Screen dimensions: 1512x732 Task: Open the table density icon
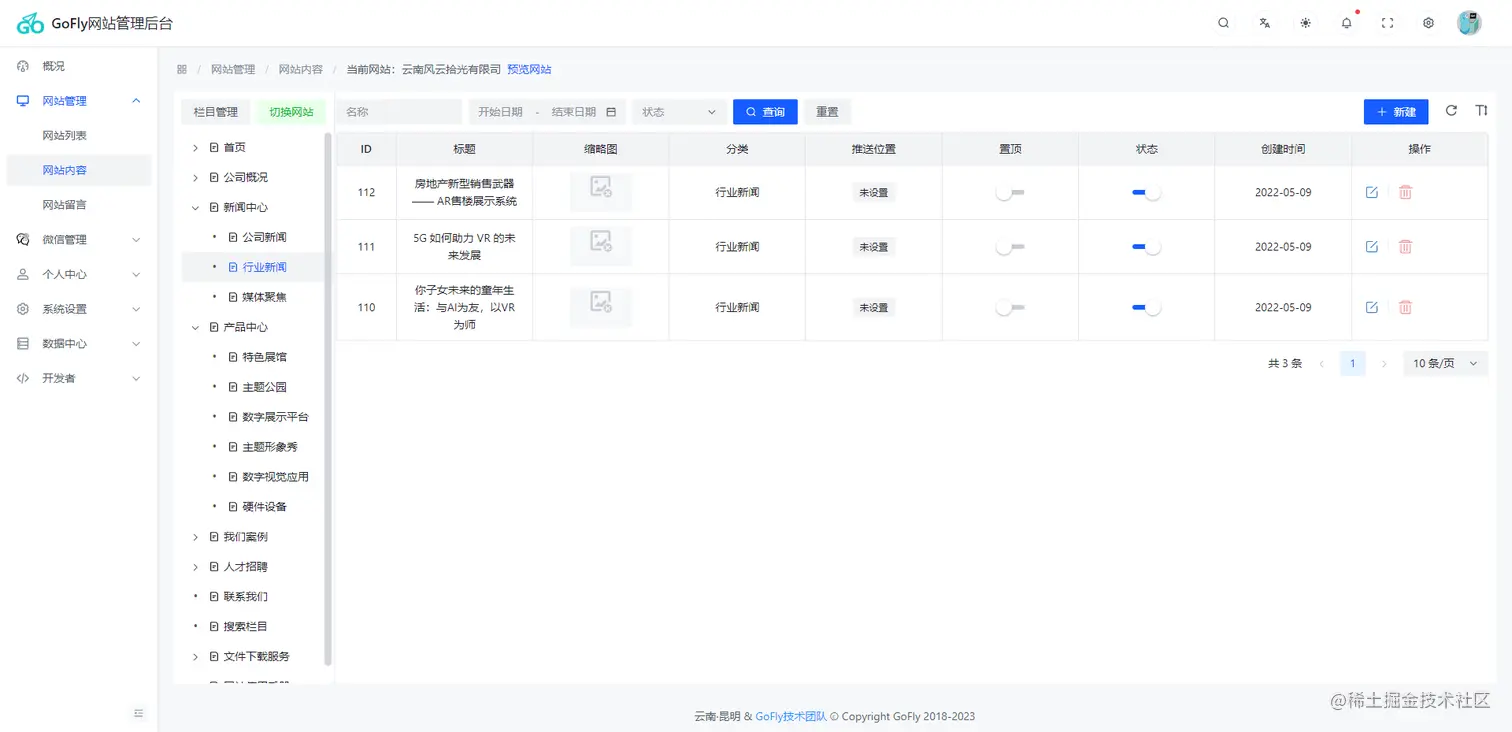pos(1482,111)
